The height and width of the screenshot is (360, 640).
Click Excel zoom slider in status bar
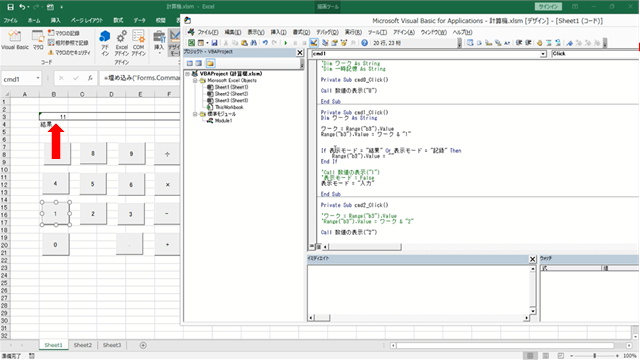point(595,356)
